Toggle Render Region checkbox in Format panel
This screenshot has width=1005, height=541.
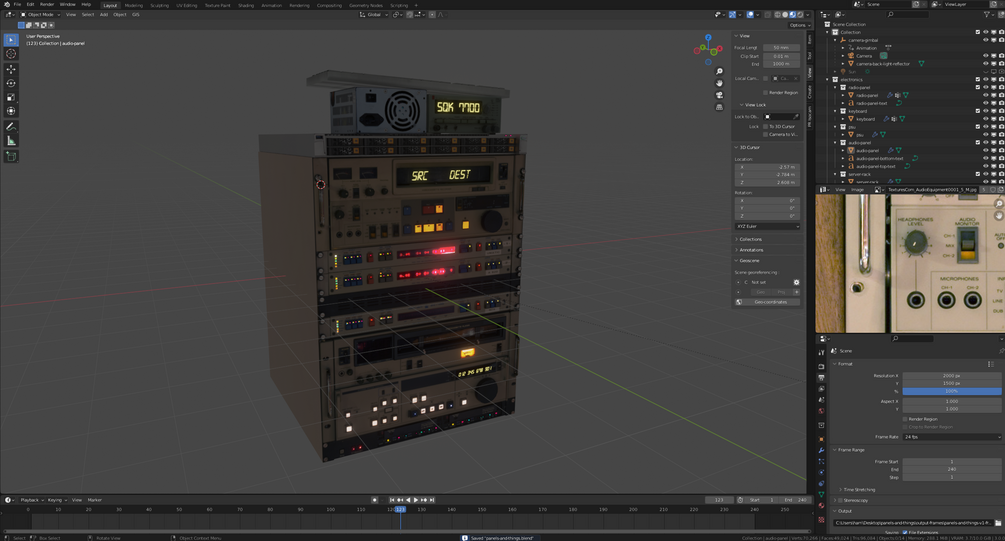coord(905,419)
